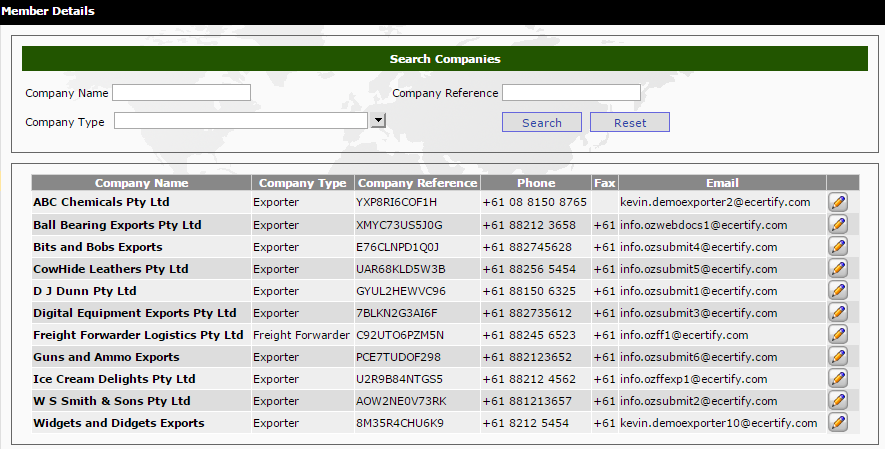Click the Email column header

tap(722, 183)
